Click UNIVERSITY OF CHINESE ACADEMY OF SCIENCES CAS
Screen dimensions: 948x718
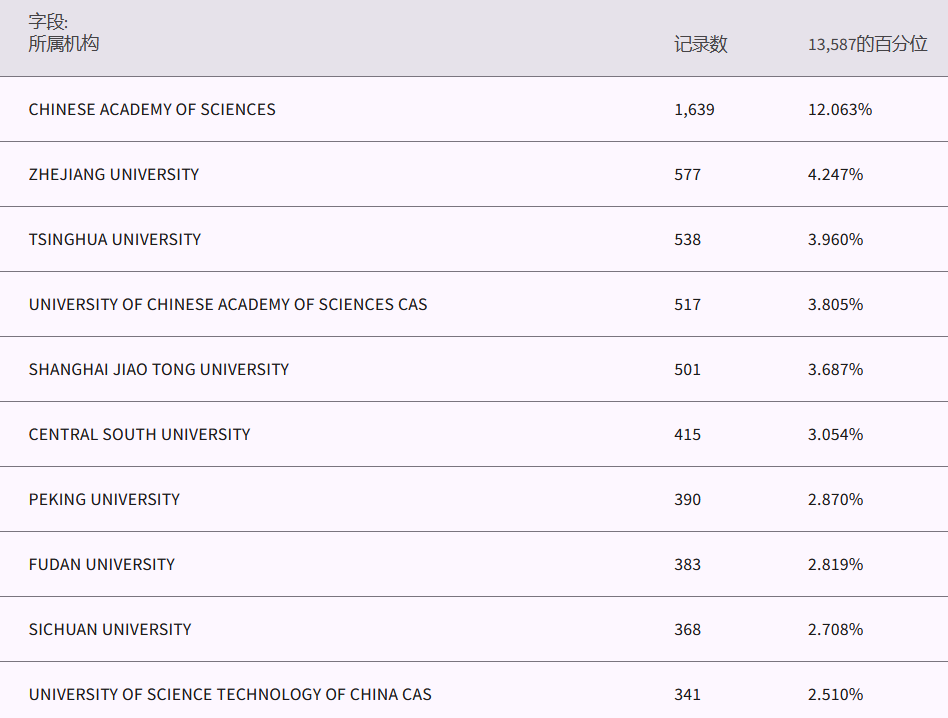pos(228,304)
